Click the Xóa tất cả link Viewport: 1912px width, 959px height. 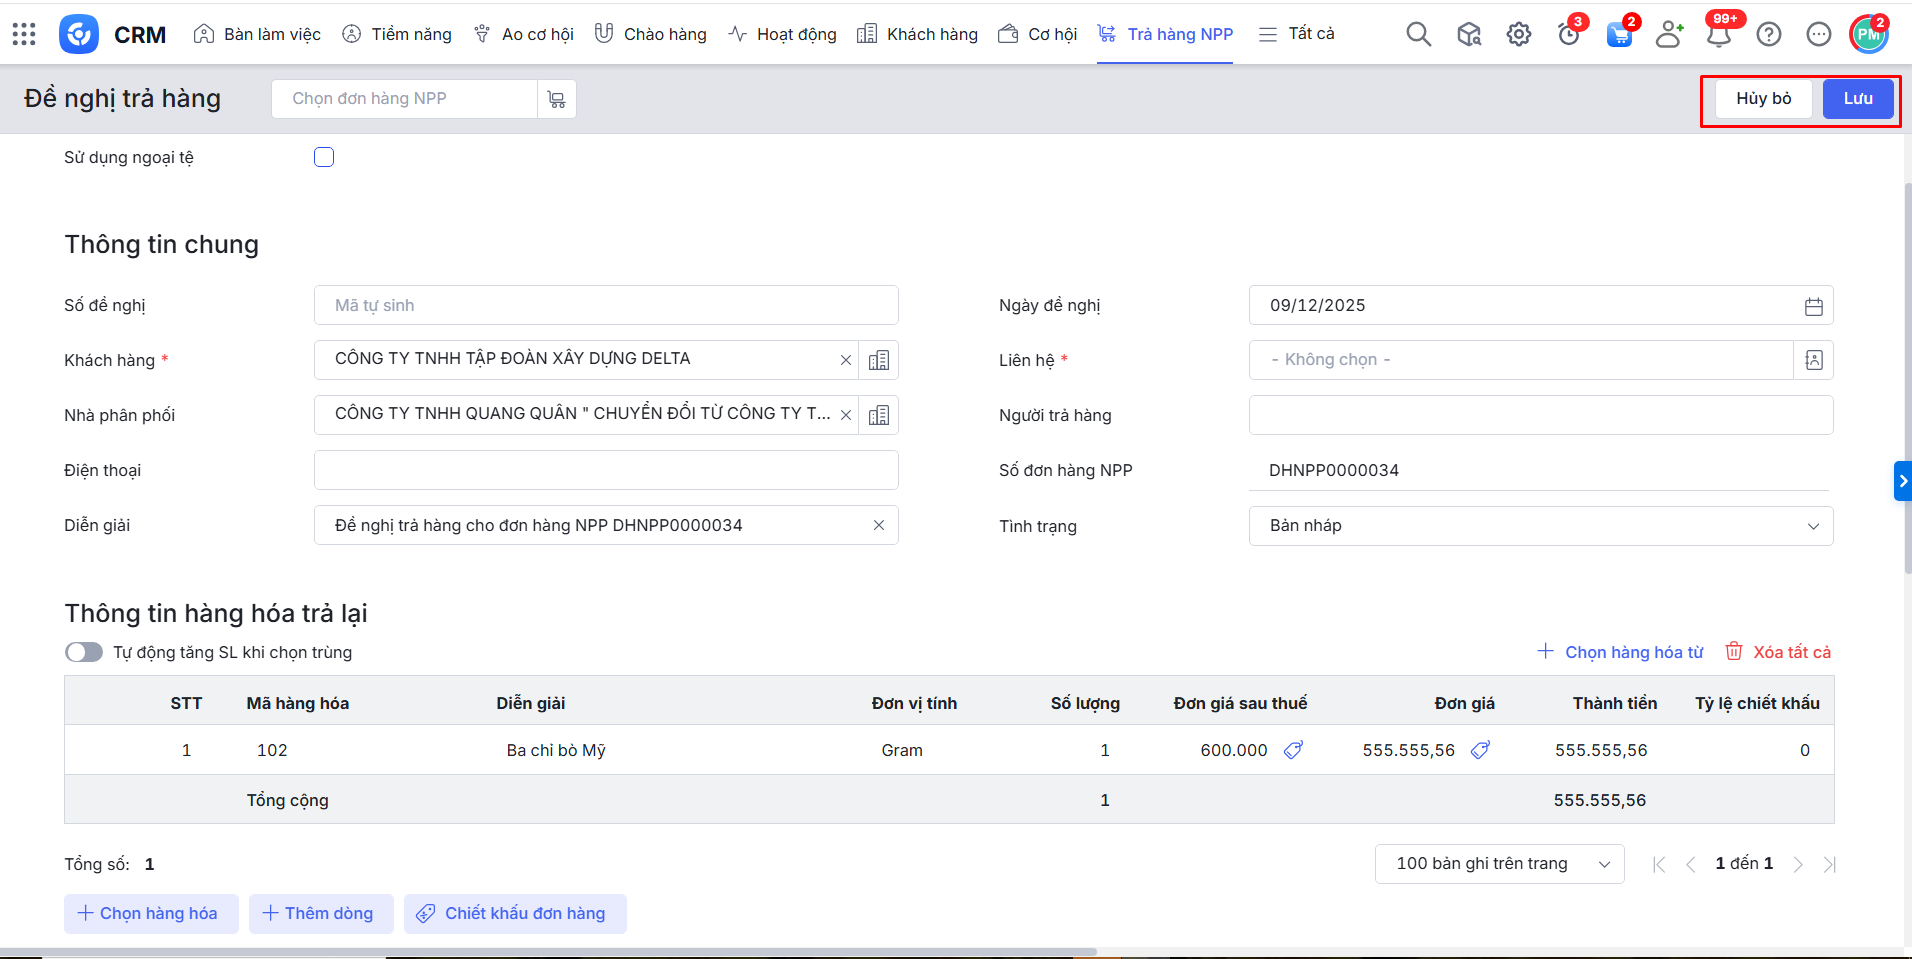coord(1779,652)
